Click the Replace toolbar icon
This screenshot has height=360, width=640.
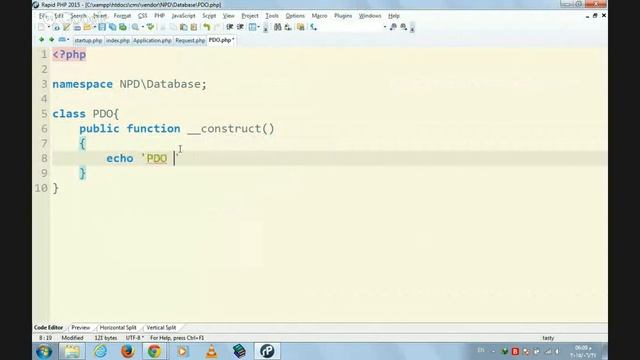tap(288, 27)
